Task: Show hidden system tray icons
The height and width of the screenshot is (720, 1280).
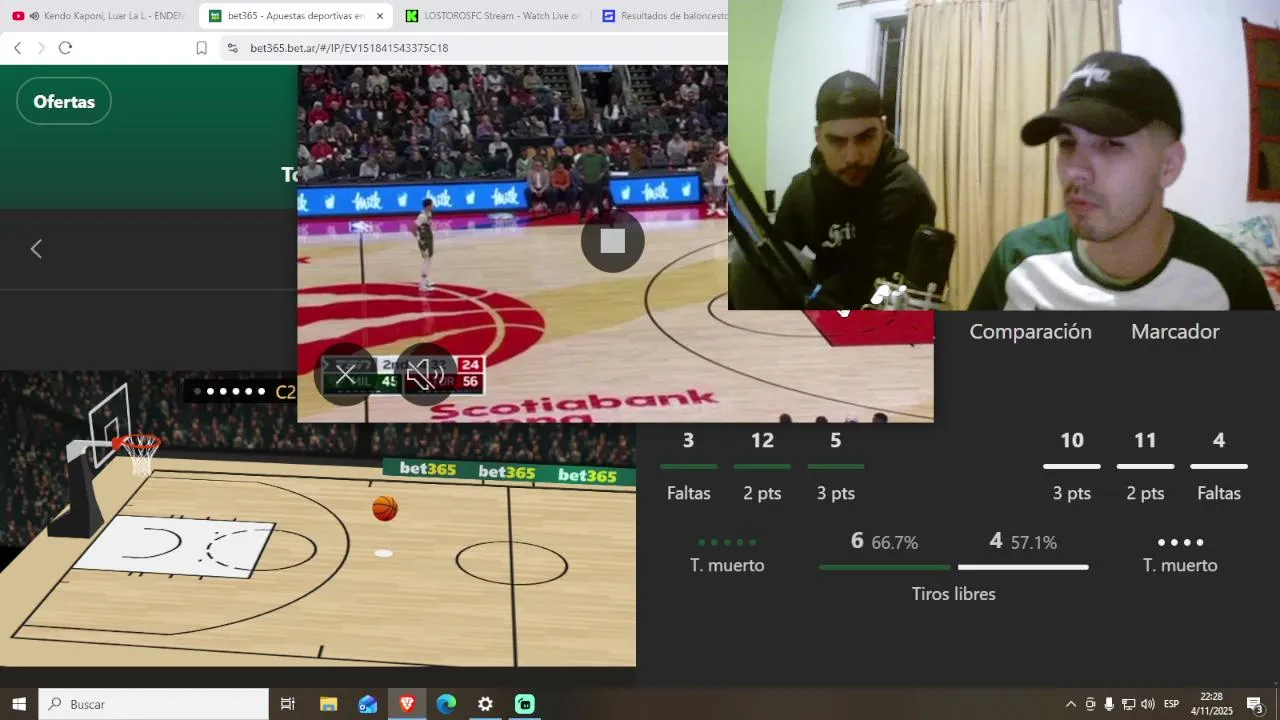Action: click(x=1071, y=704)
